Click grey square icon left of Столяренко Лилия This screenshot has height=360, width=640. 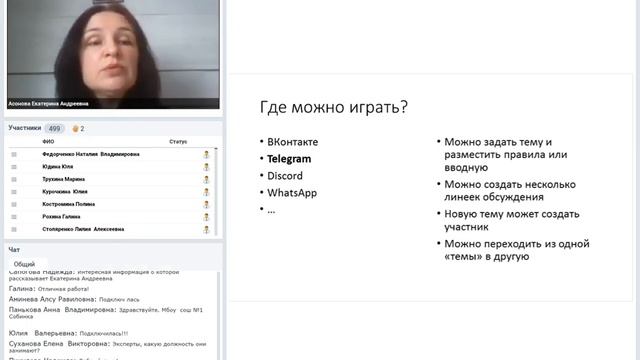click(x=14, y=229)
